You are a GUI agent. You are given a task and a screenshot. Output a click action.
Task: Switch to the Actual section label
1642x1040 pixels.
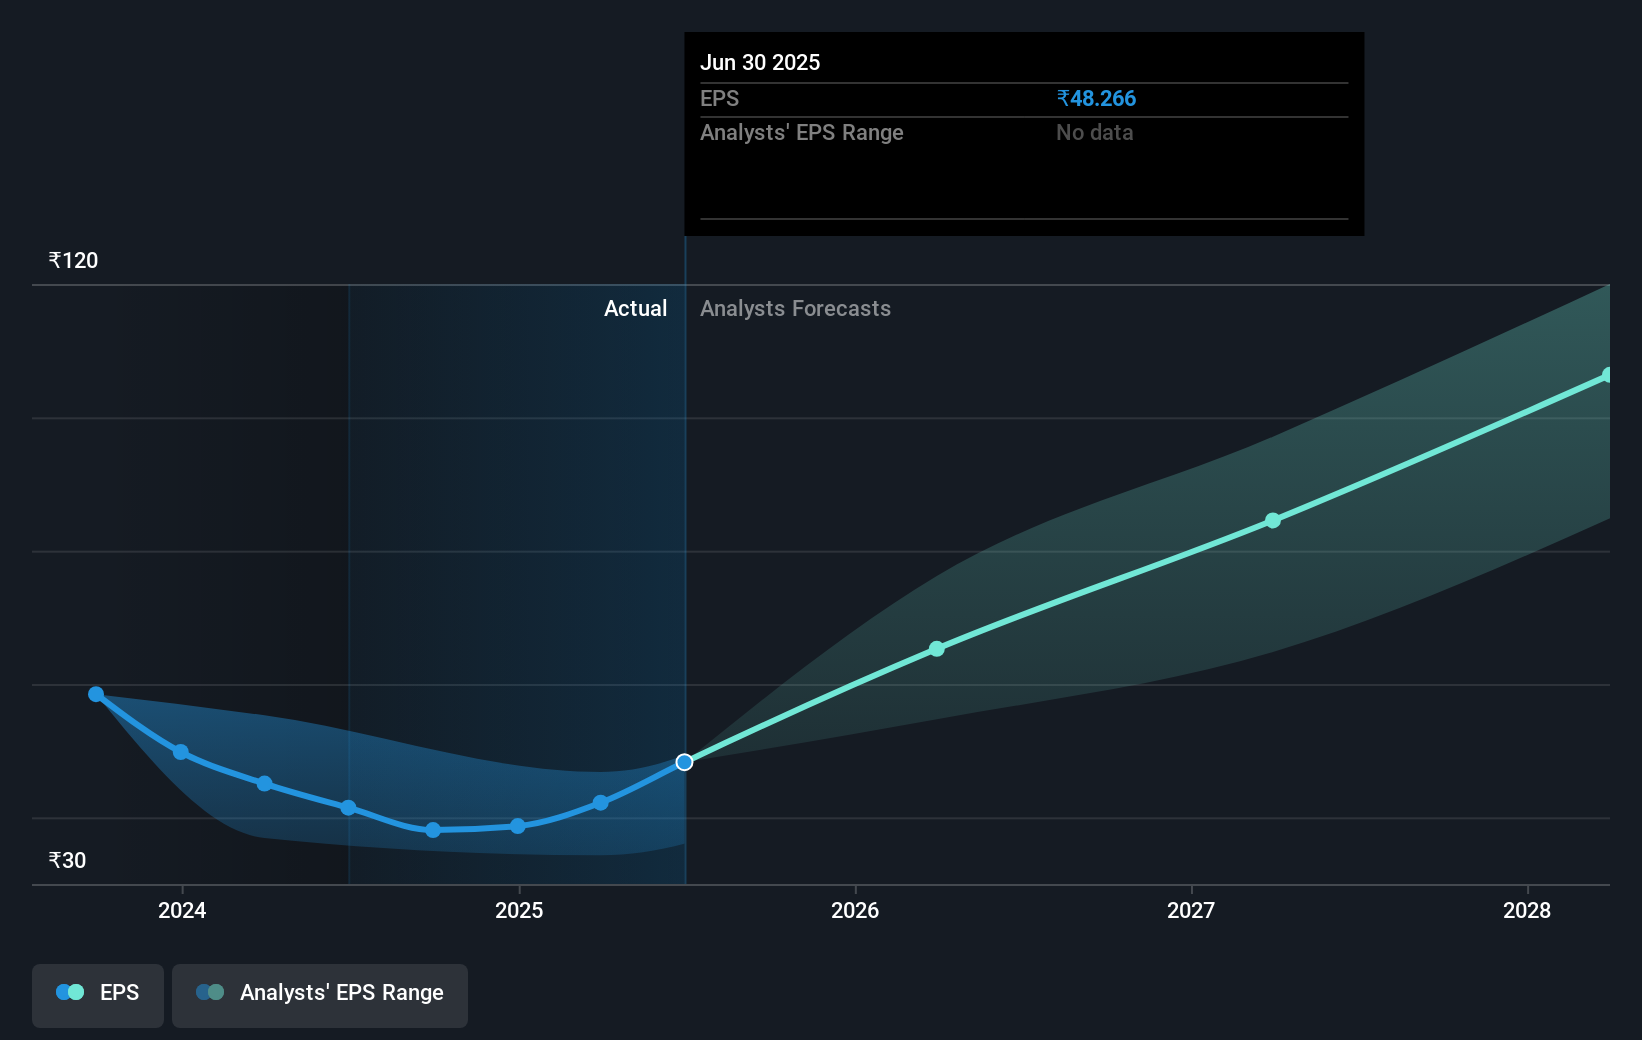[x=636, y=308]
